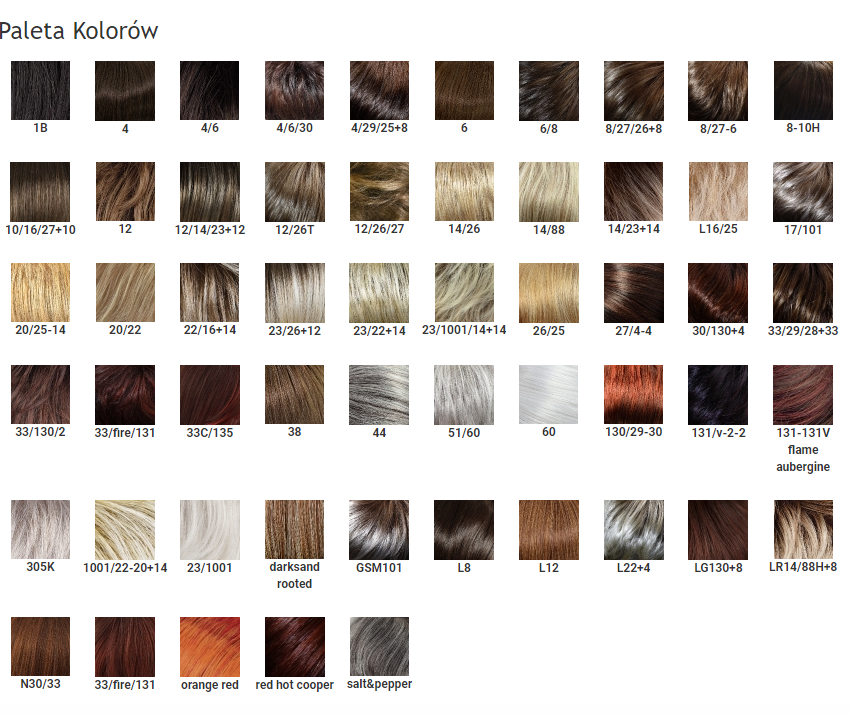Select the 20/25-14 golden swatch
The height and width of the screenshot is (714, 850).
[x=40, y=293]
